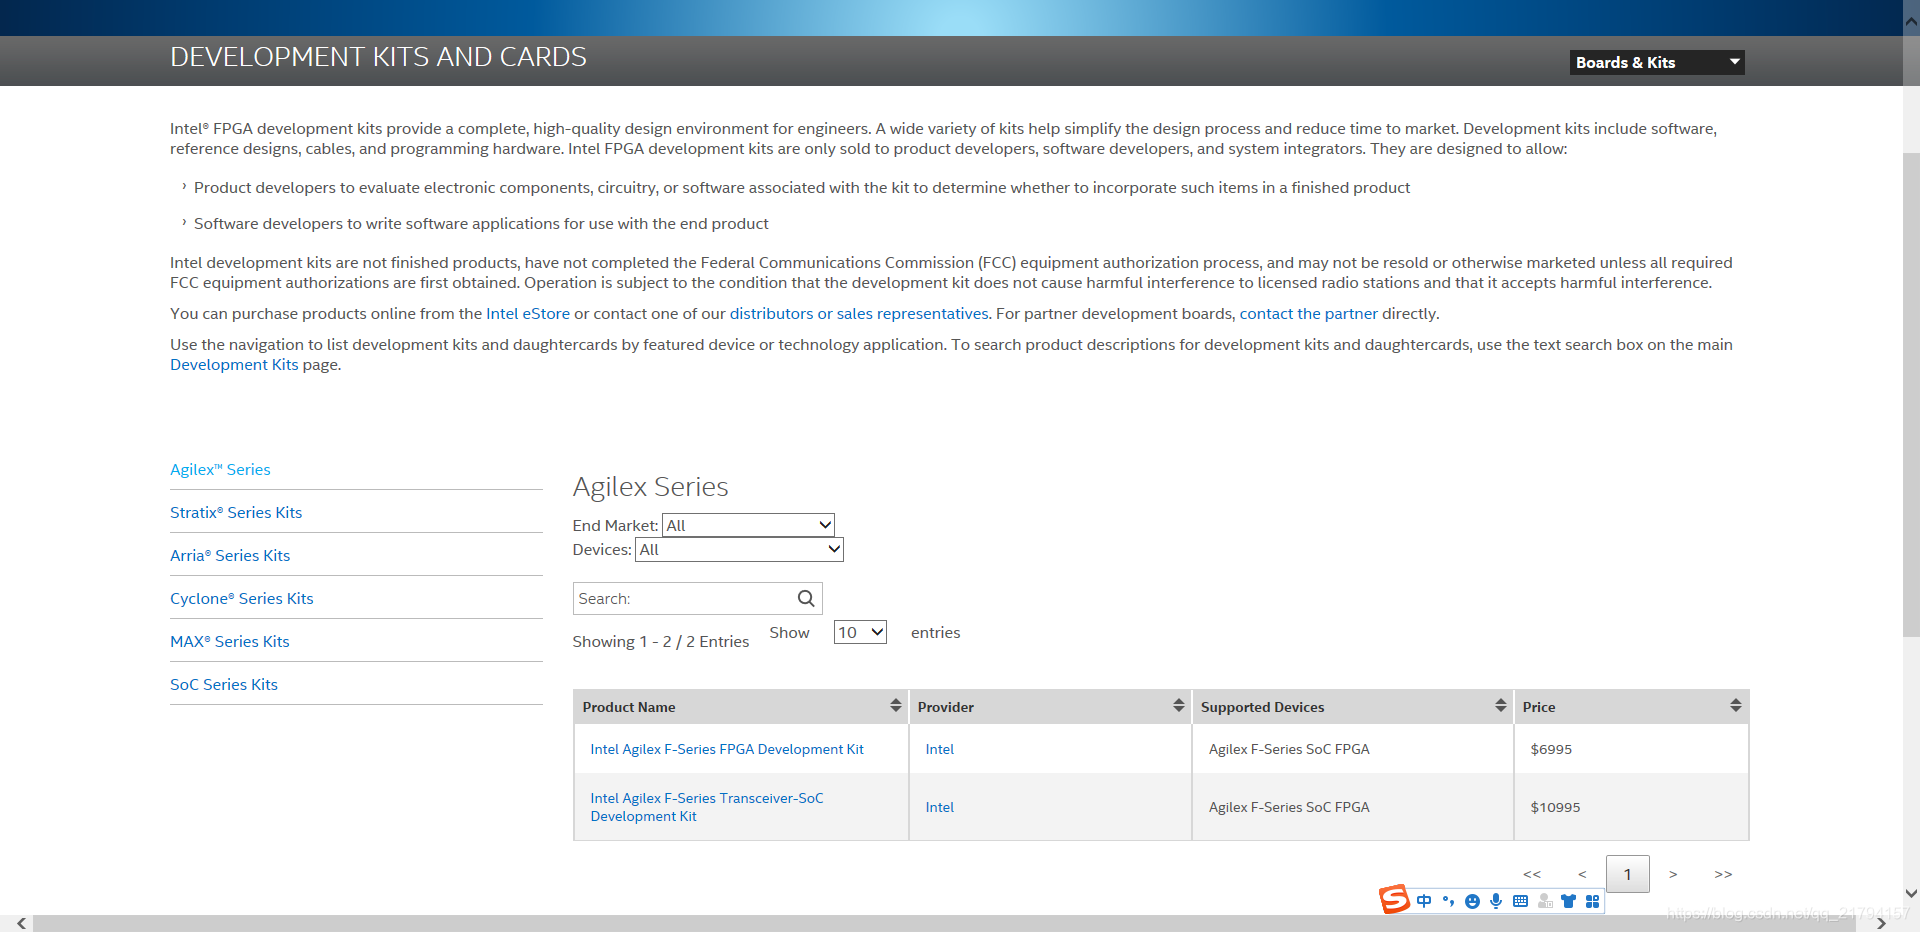This screenshot has height=932, width=1920.
Task: Click the Agilex Series heading
Action: (x=650, y=486)
